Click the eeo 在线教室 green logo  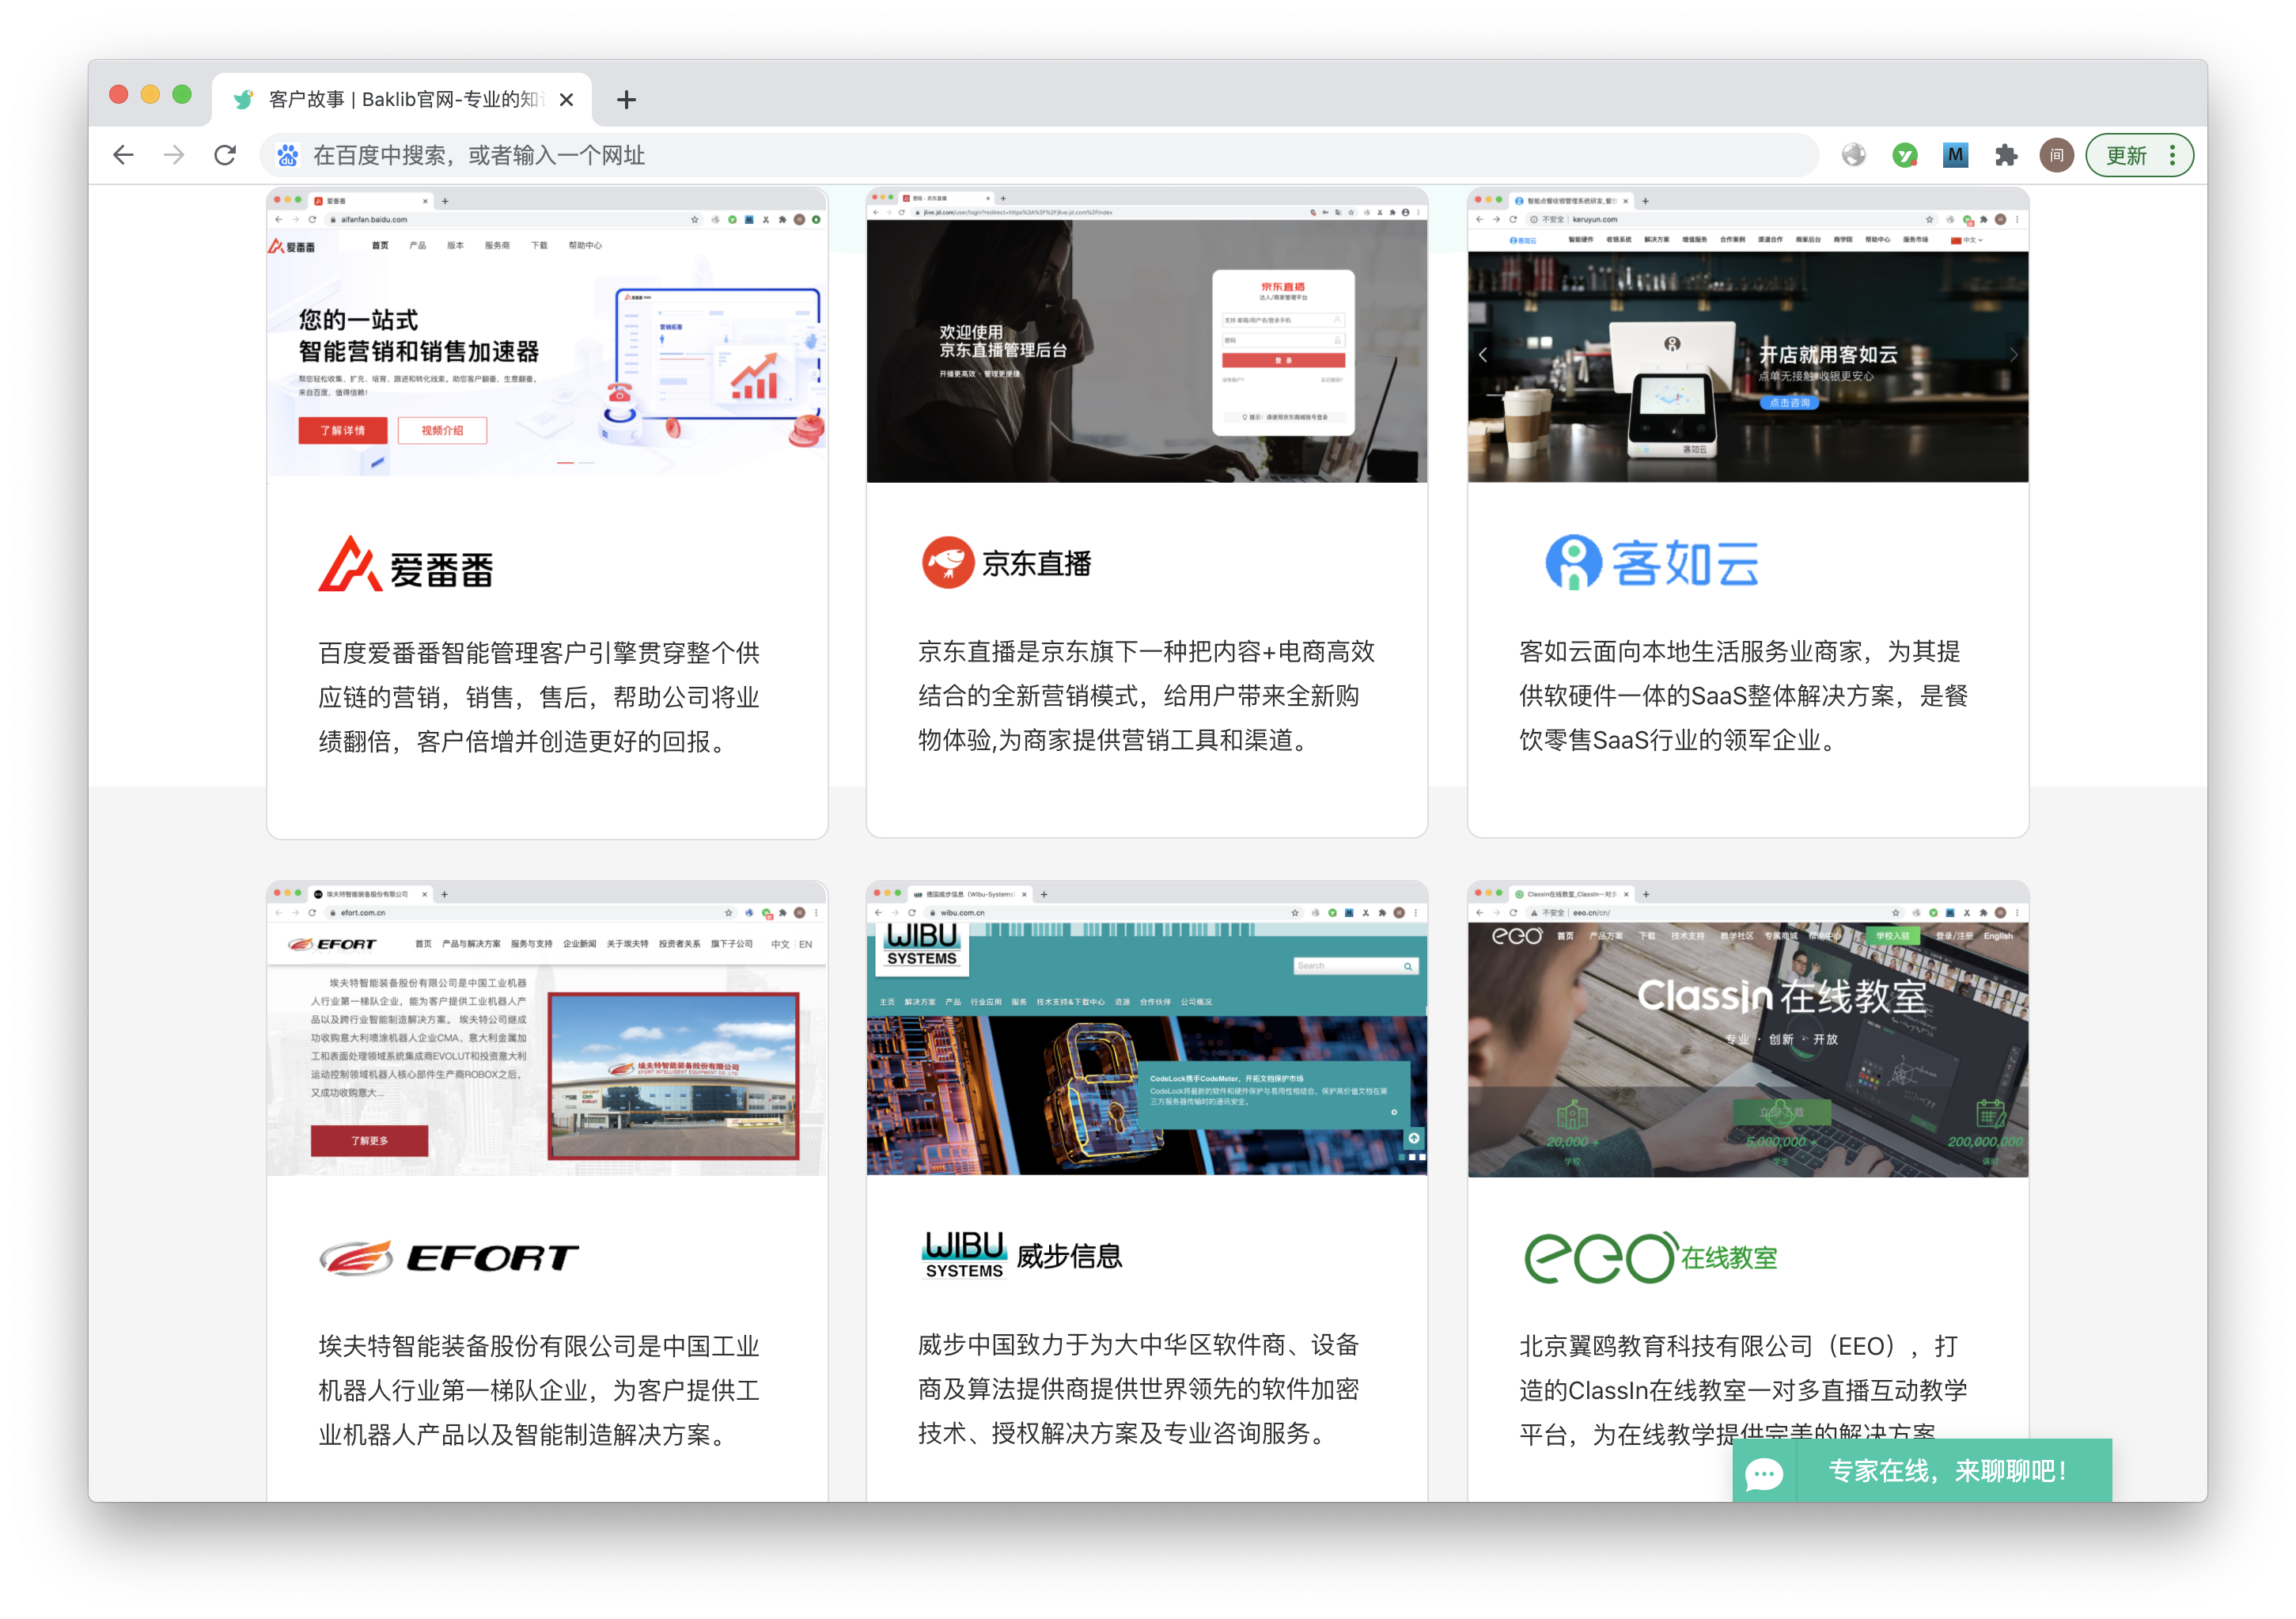[1650, 1257]
